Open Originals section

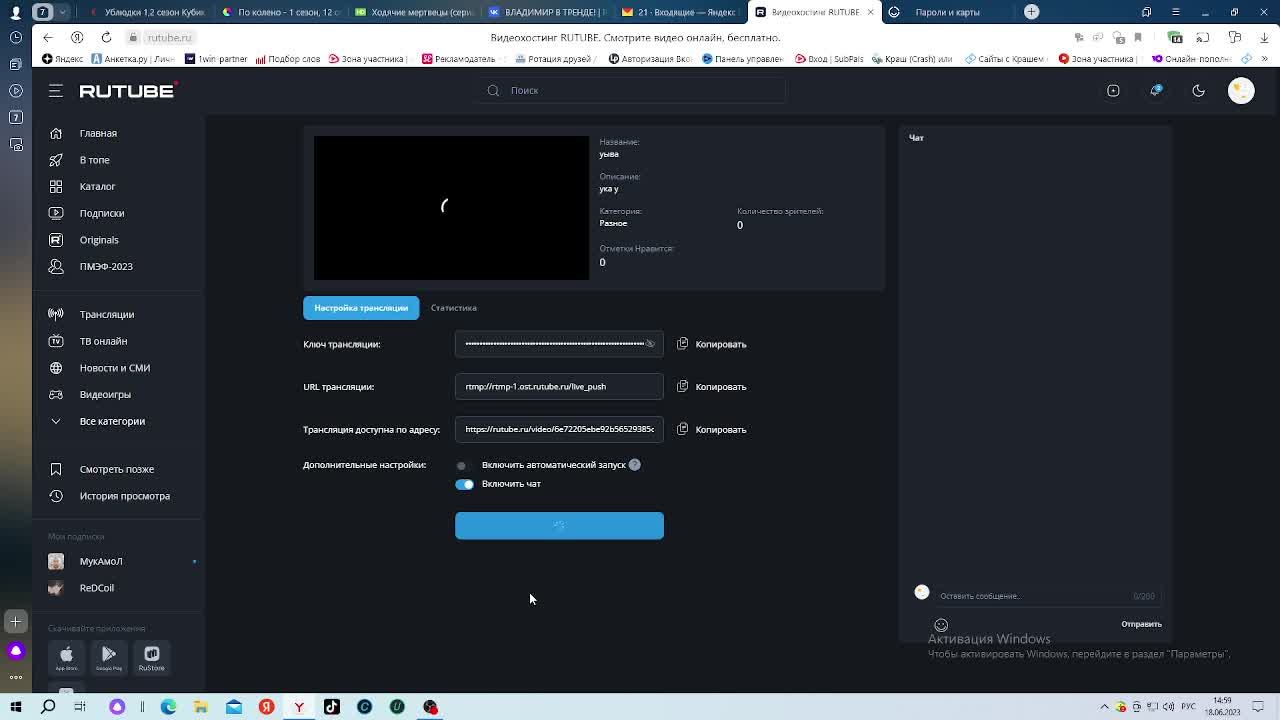pyautogui.click(x=98, y=240)
